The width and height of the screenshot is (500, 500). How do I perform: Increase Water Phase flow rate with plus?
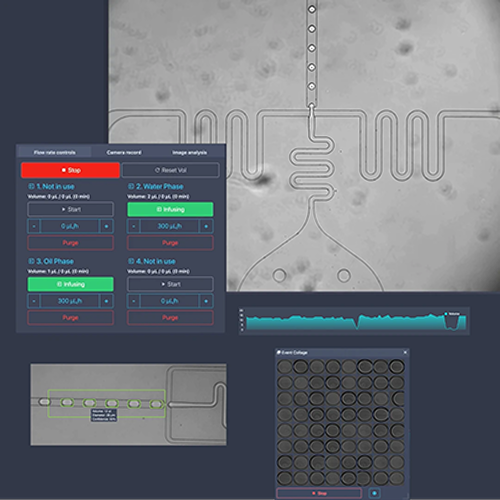[x=206, y=226]
